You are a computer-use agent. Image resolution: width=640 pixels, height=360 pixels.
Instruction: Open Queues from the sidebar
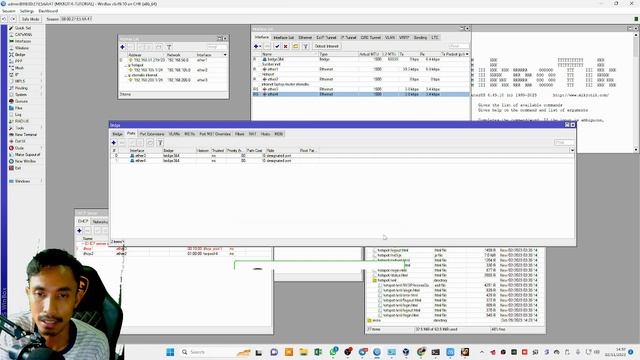point(21,101)
